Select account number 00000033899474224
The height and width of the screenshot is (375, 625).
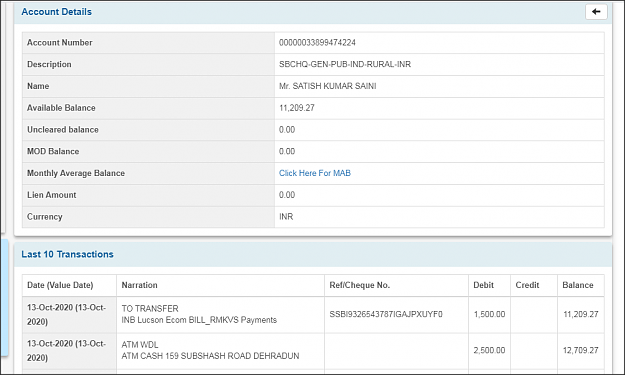(317, 43)
